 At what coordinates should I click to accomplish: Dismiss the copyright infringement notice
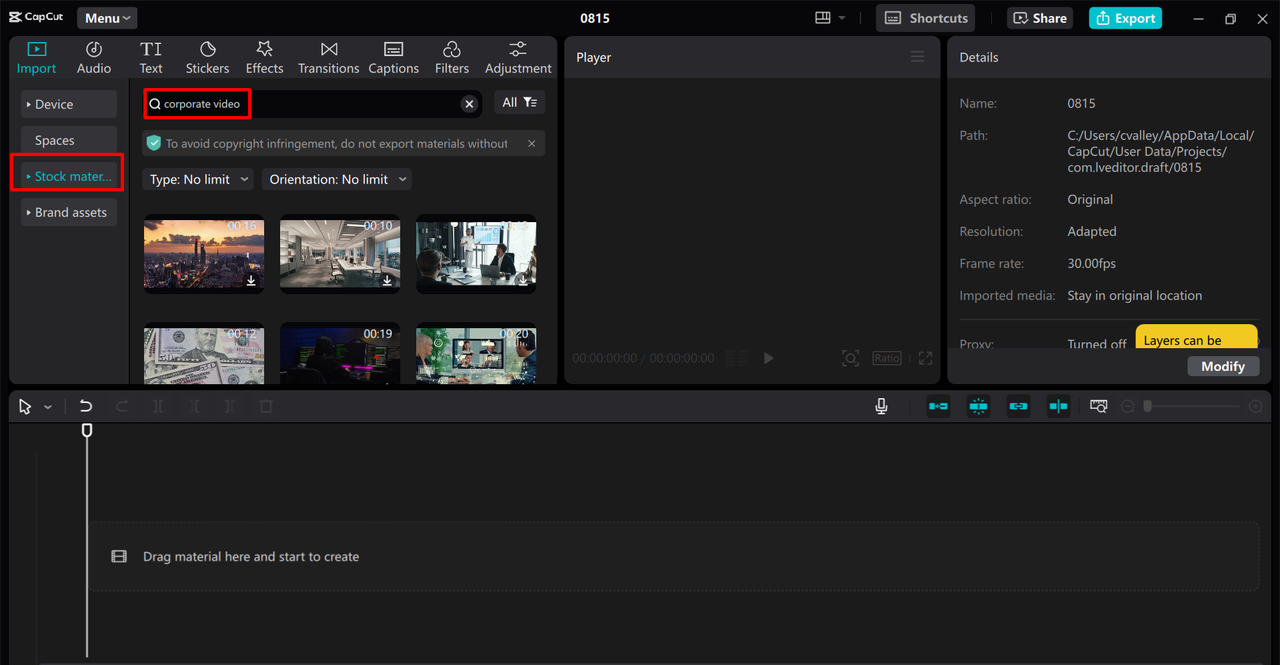pos(531,143)
